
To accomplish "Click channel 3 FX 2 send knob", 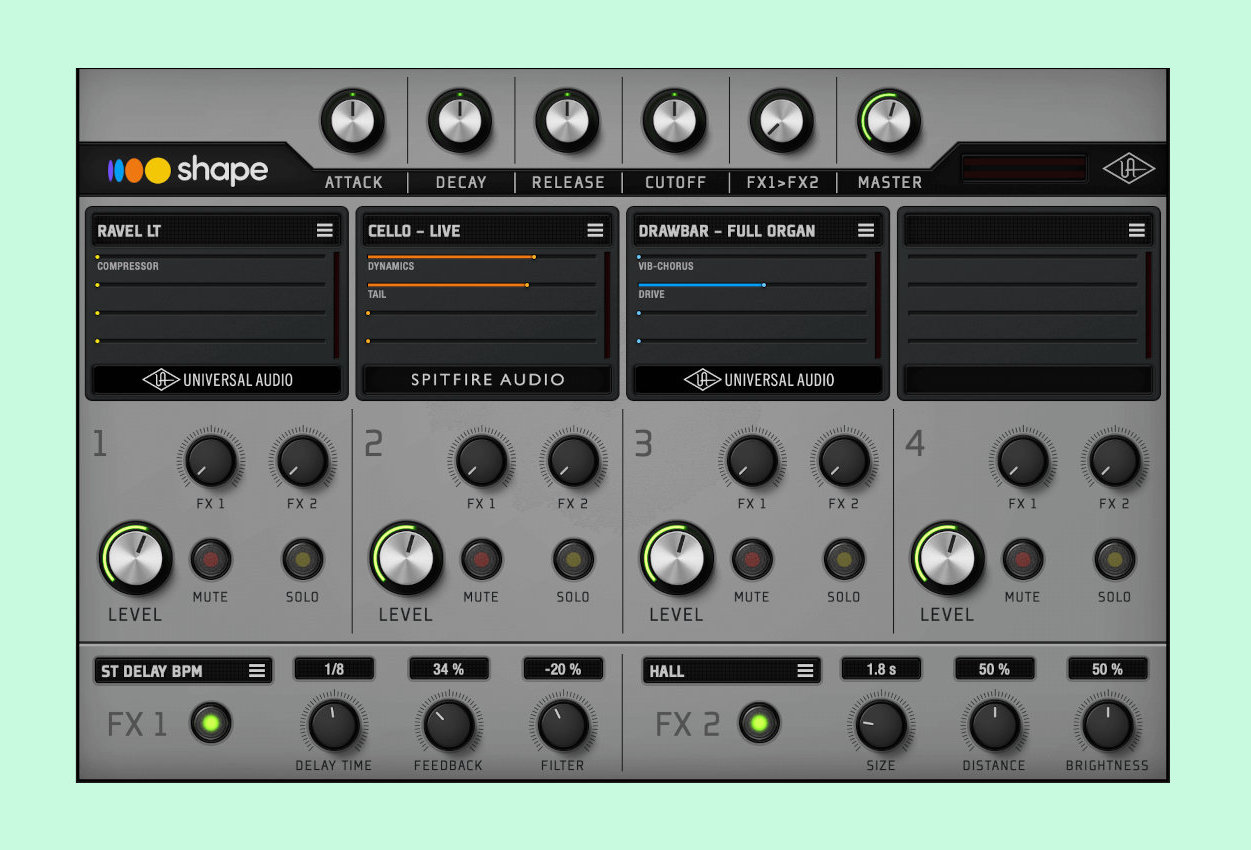I will pos(844,461).
